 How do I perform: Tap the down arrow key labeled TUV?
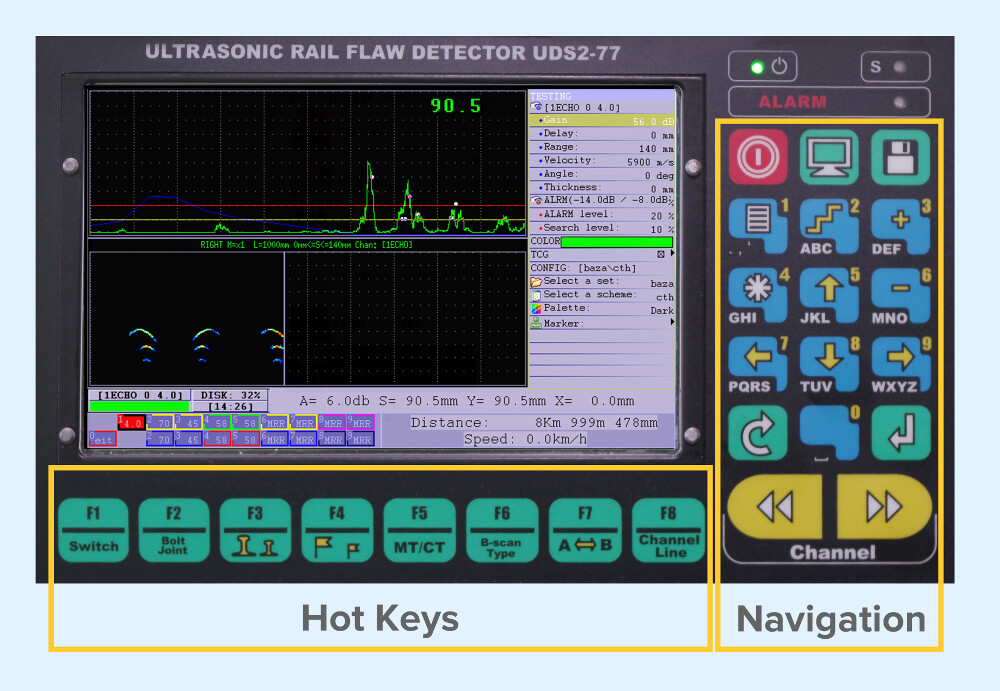[x=828, y=364]
